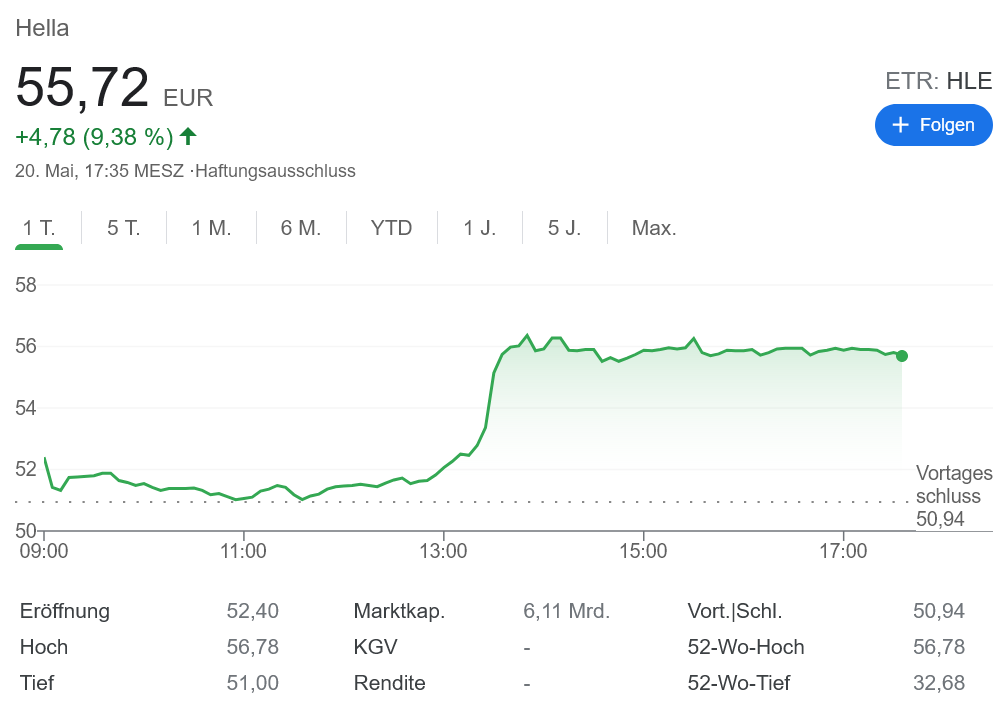Click the Tief value 51,00
Image resolution: width=1002 pixels, height=725 pixels.
[x=252, y=683]
